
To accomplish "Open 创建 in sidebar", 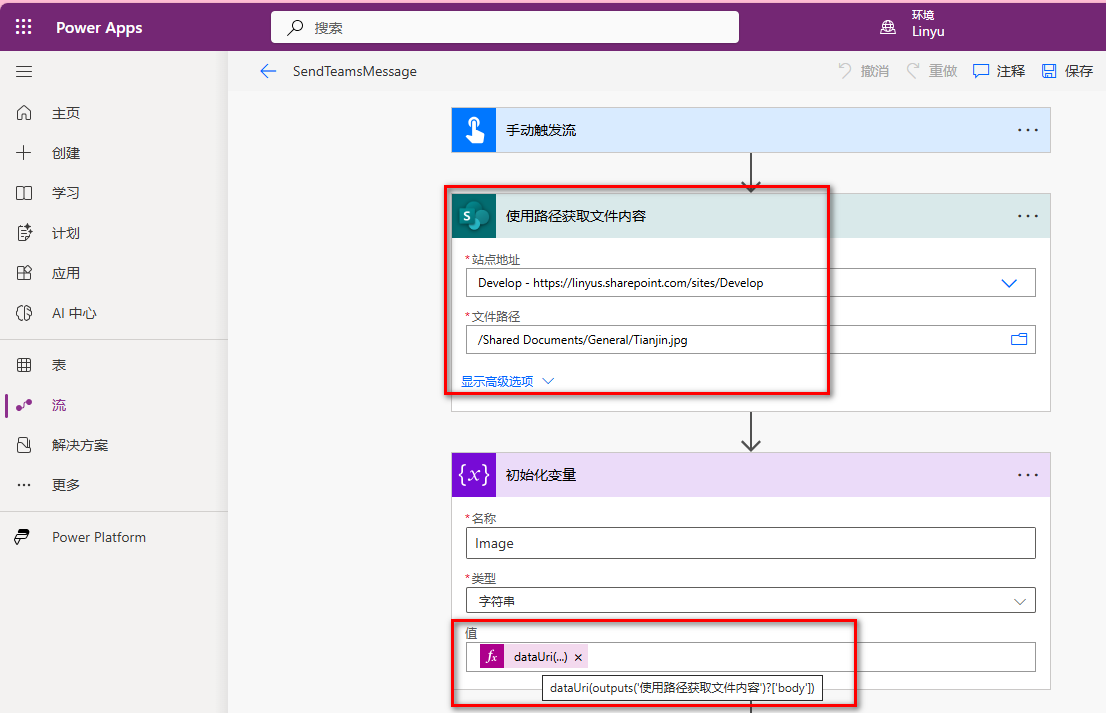I will 66,153.
